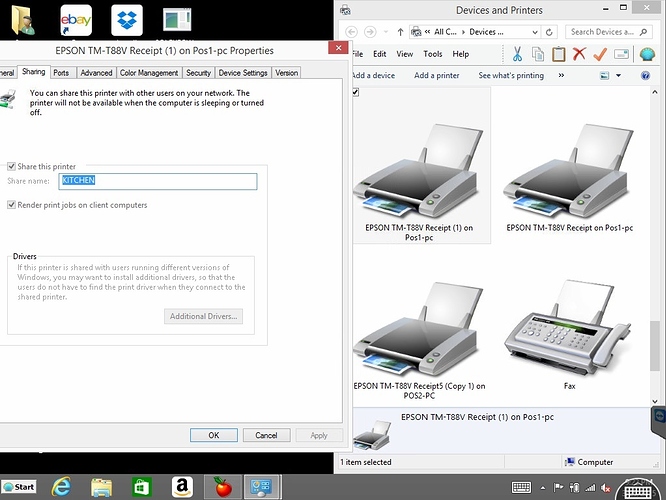Click Add a printer command
This screenshot has width=666, height=500.
(437, 75)
